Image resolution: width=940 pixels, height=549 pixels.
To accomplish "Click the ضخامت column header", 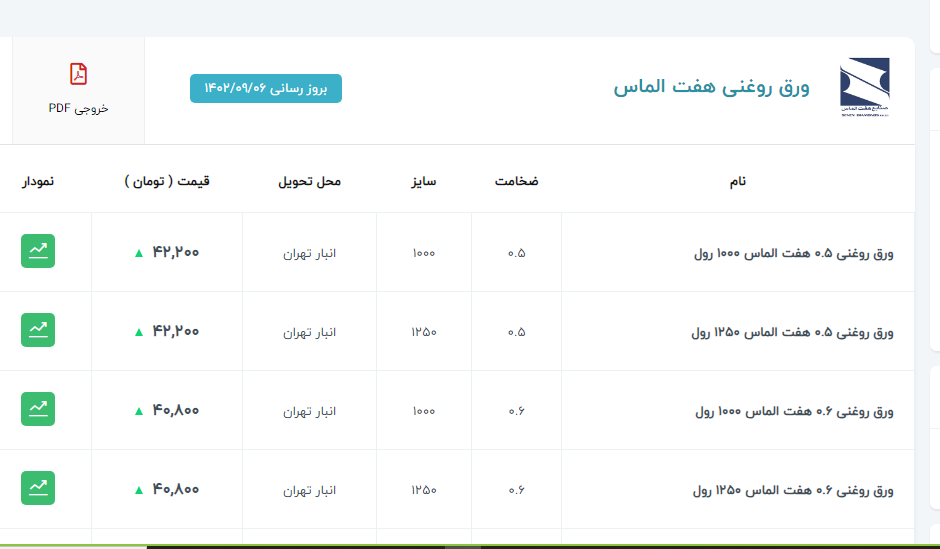I will 516,181.
